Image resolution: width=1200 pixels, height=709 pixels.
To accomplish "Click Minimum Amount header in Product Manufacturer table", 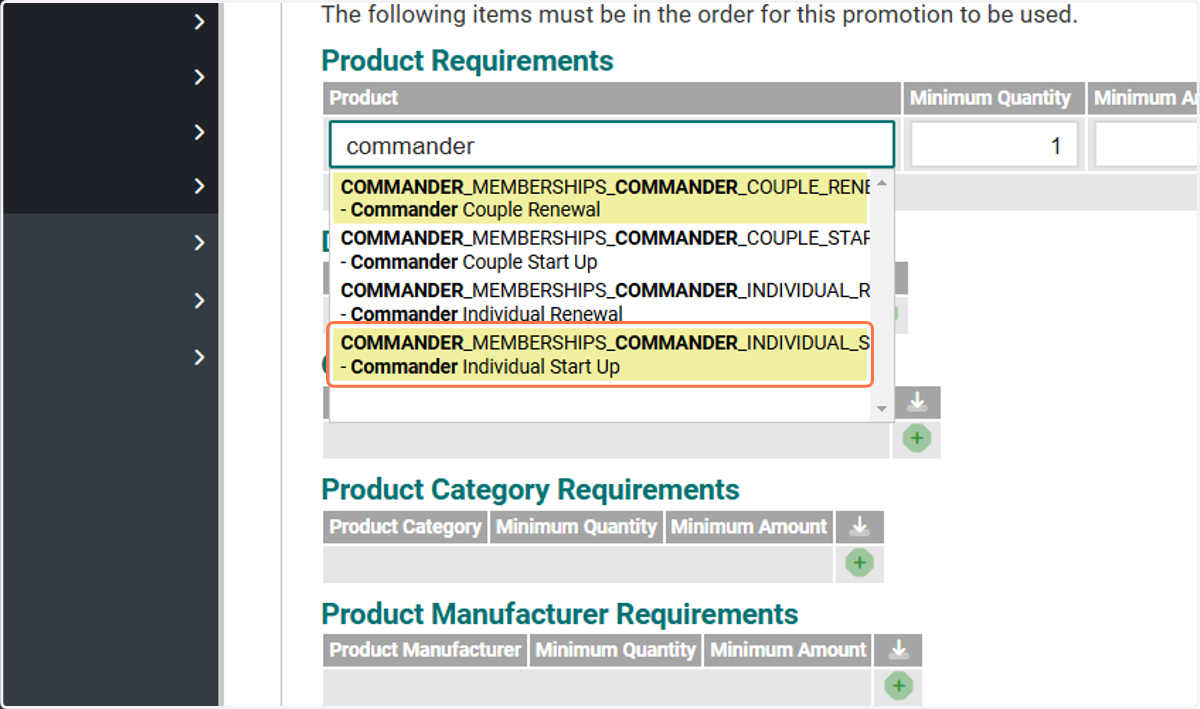I will (x=788, y=650).
